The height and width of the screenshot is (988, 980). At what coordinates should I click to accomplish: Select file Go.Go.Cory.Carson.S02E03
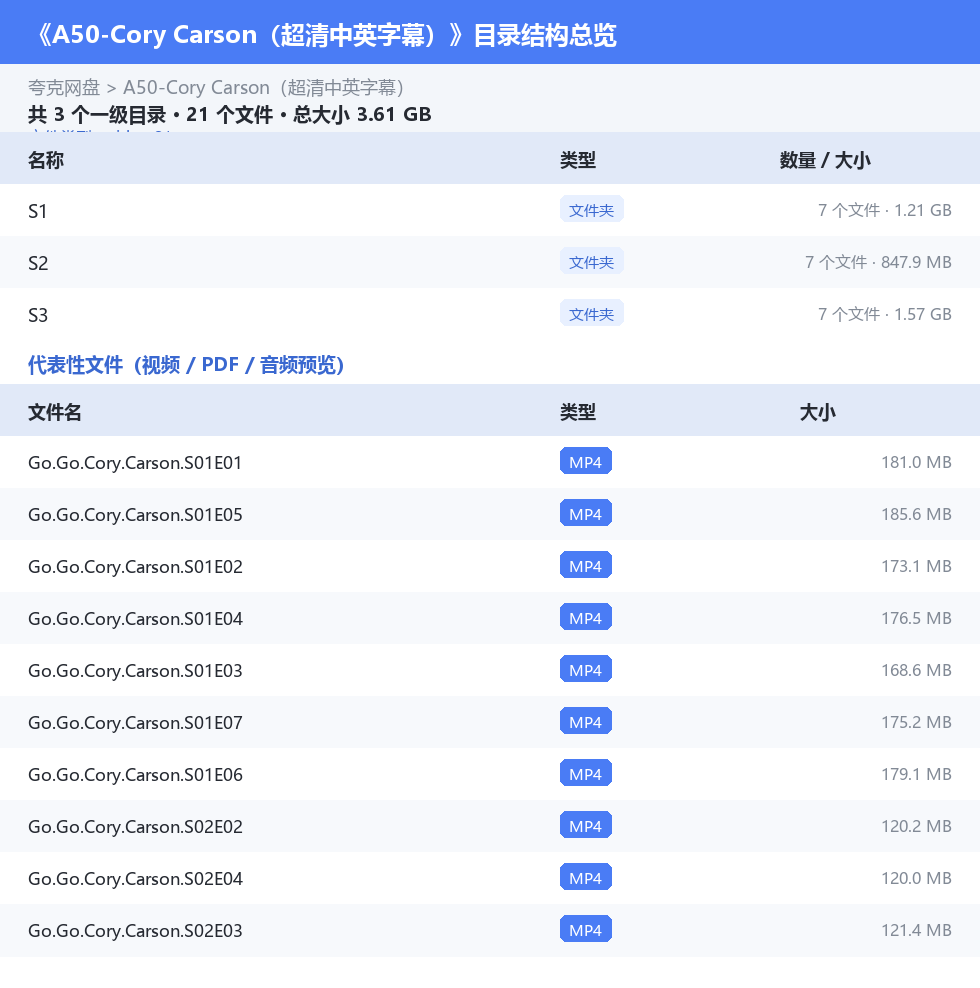coord(135,931)
